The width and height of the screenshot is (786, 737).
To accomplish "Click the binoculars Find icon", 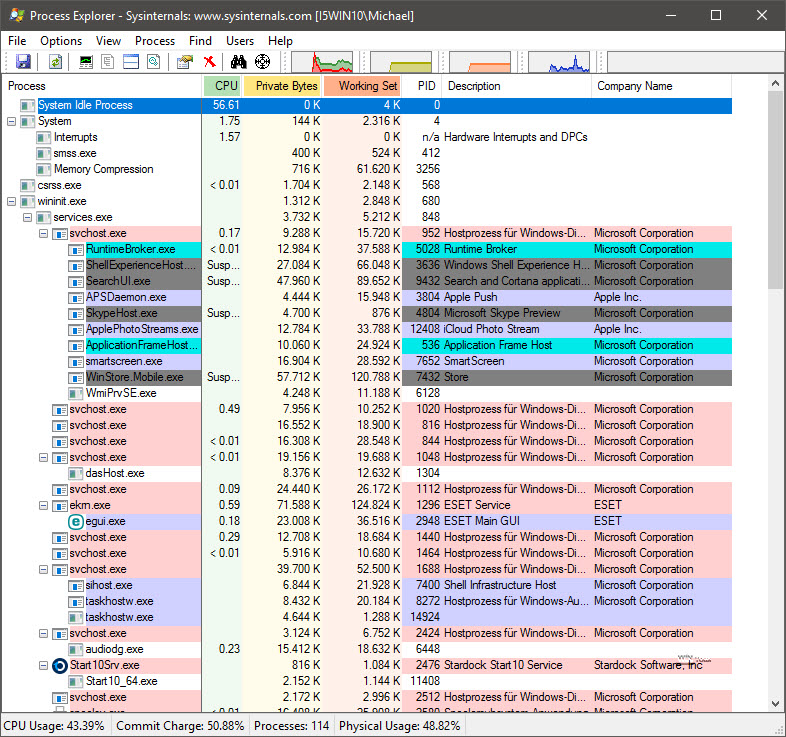I will [240, 62].
